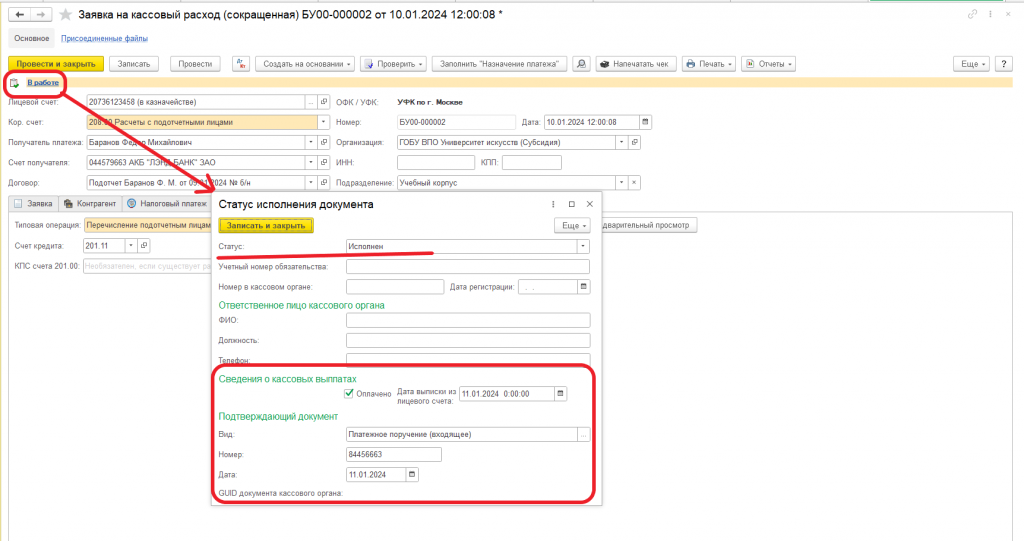Open calendar for Дата регистрации field
The image size is (1024, 541).
[584, 287]
